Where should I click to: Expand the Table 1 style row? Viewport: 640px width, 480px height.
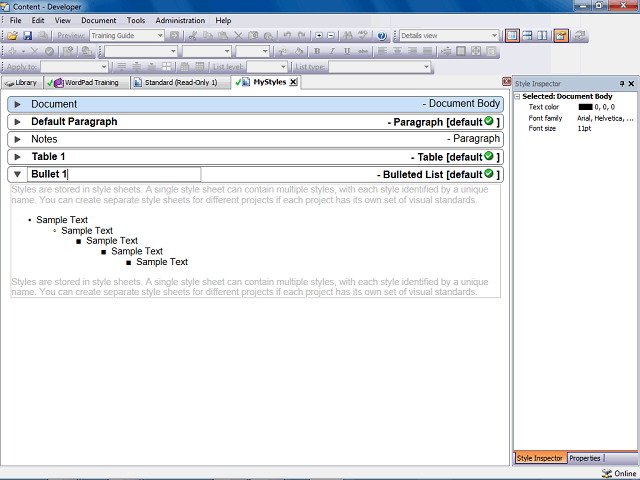18,157
